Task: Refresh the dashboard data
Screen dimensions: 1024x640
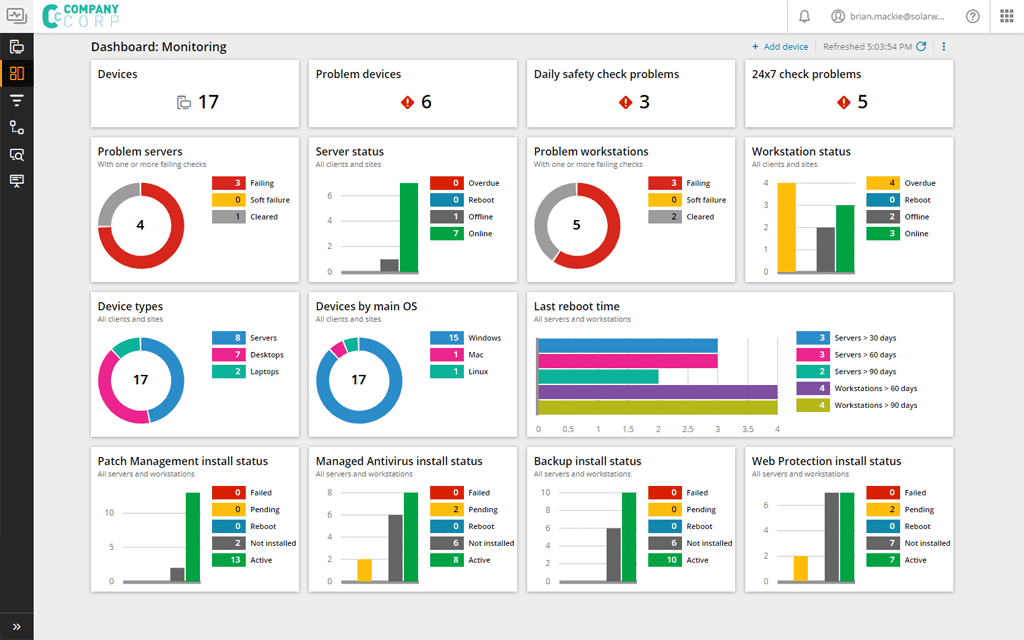Action: [x=921, y=47]
